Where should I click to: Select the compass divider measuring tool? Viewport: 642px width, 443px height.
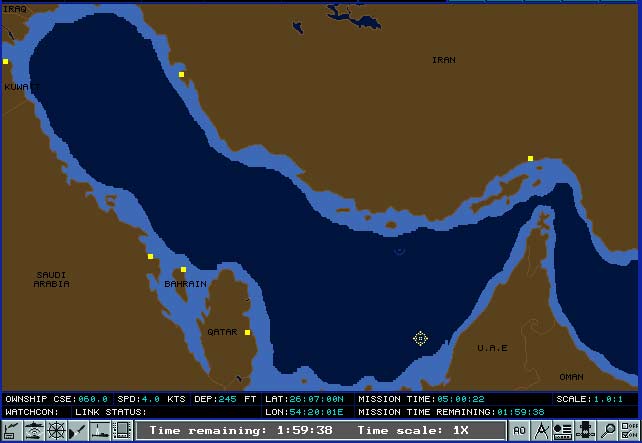(x=541, y=431)
